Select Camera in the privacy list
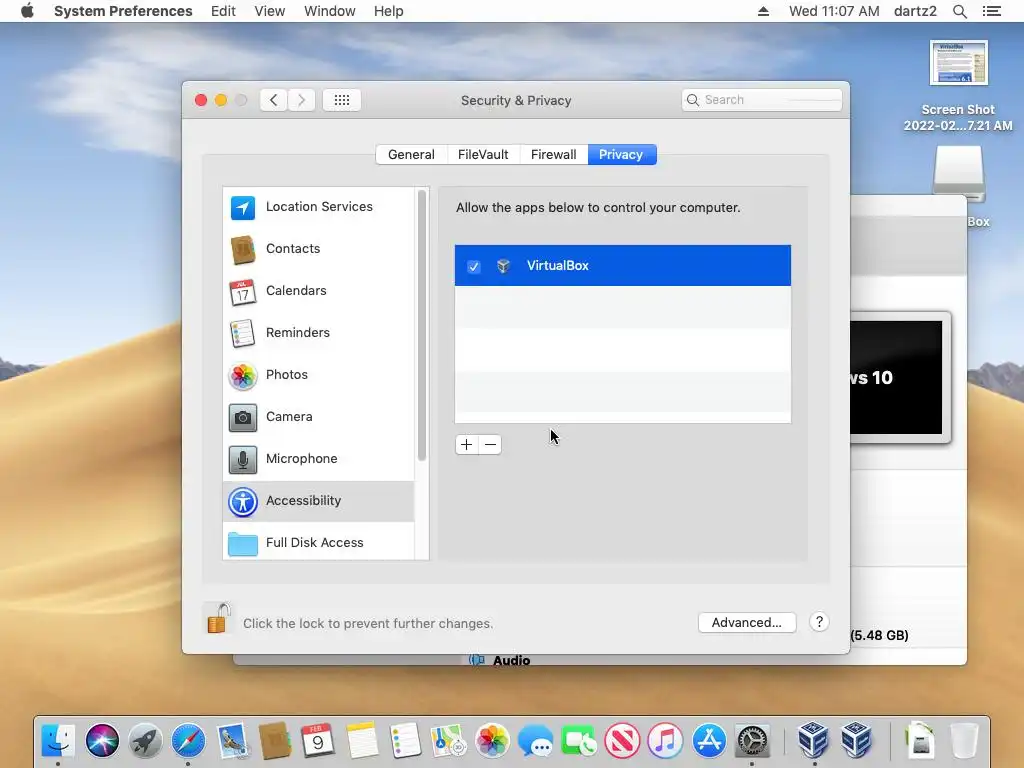This screenshot has height=768, width=1024. tap(319, 417)
